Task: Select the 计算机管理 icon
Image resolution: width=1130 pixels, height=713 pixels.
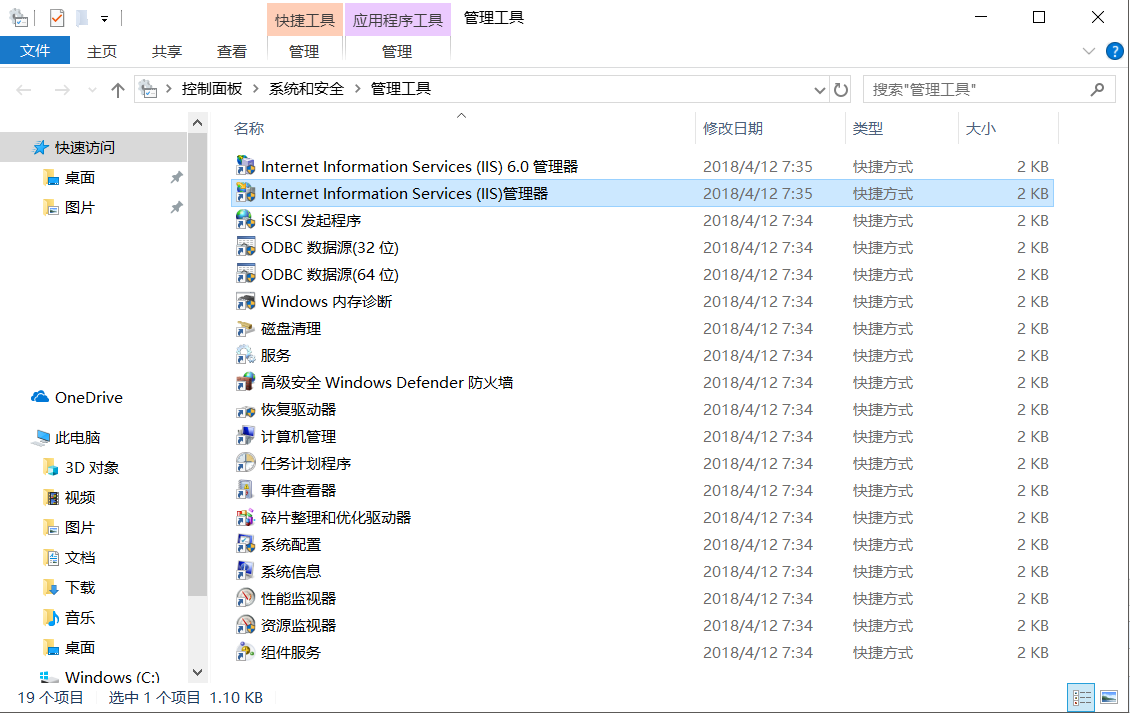Action: [x=246, y=436]
